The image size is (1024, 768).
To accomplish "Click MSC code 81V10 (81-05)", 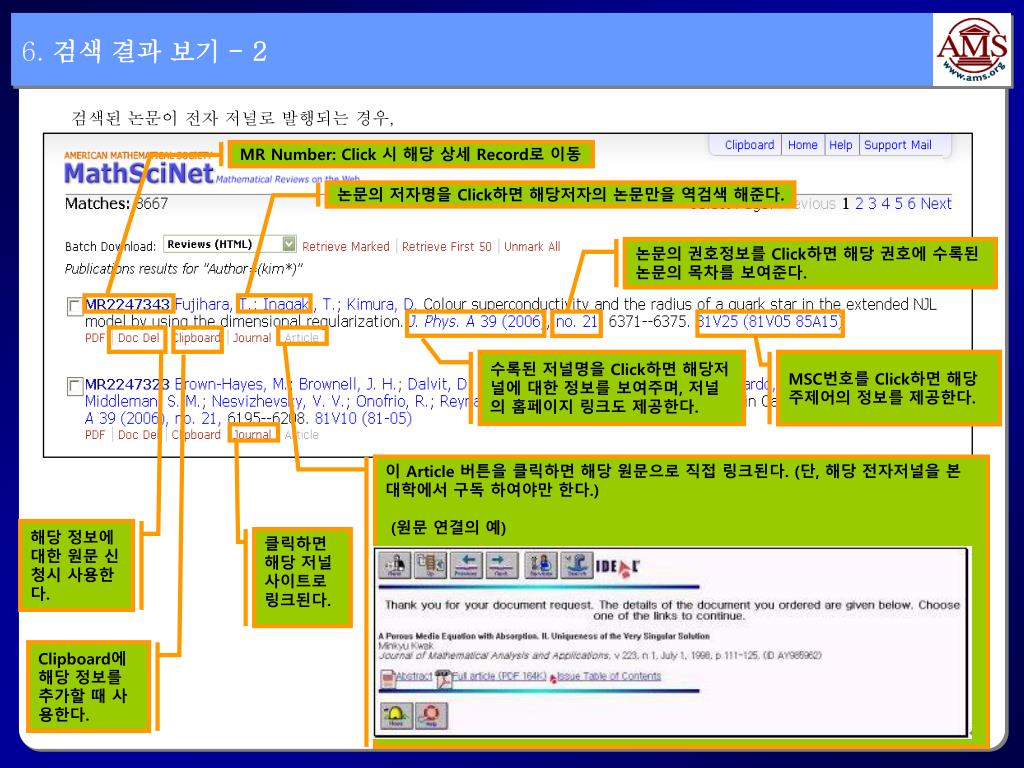I will [x=363, y=418].
